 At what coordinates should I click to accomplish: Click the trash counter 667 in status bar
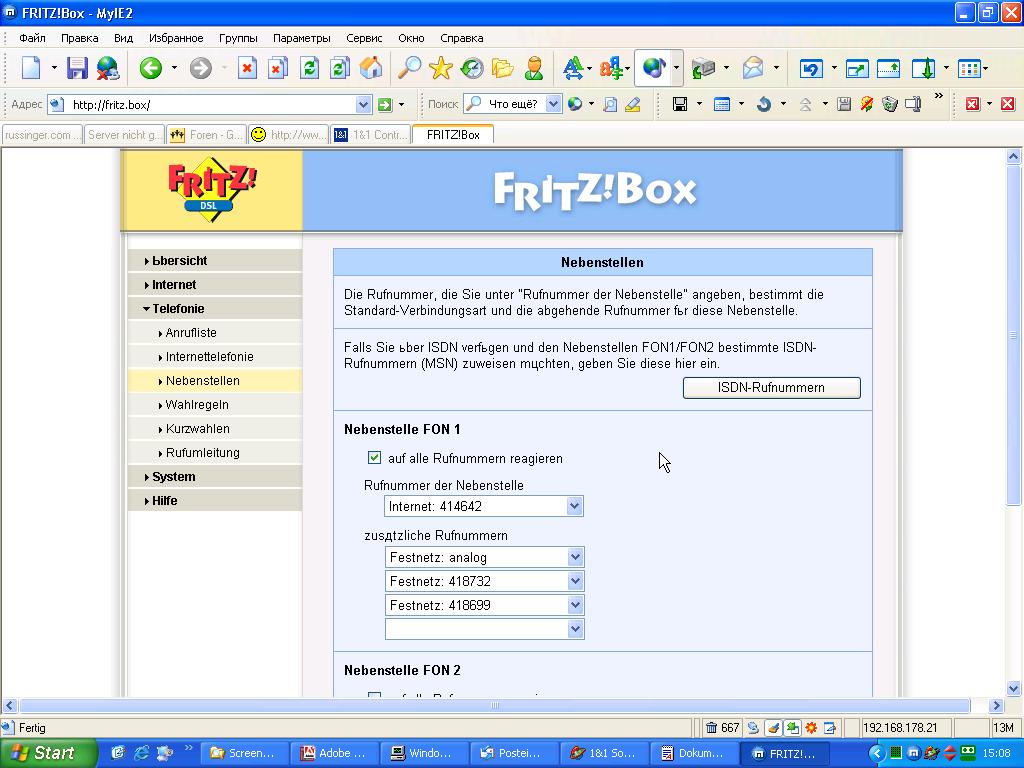point(722,728)
